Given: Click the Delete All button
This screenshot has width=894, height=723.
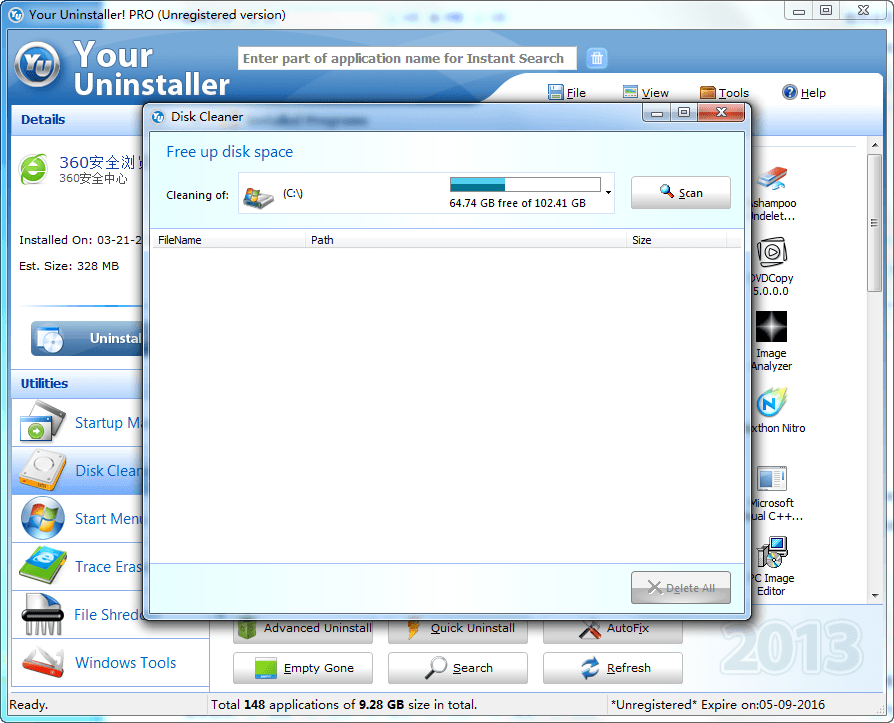Looking at the screenshot, I should (x=680, y=587).
